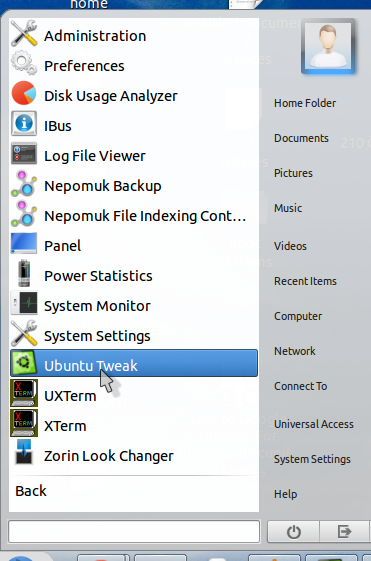Click the Power Statistics battery icon
This screenshot has width=371, height=561.
coord(24,273)
